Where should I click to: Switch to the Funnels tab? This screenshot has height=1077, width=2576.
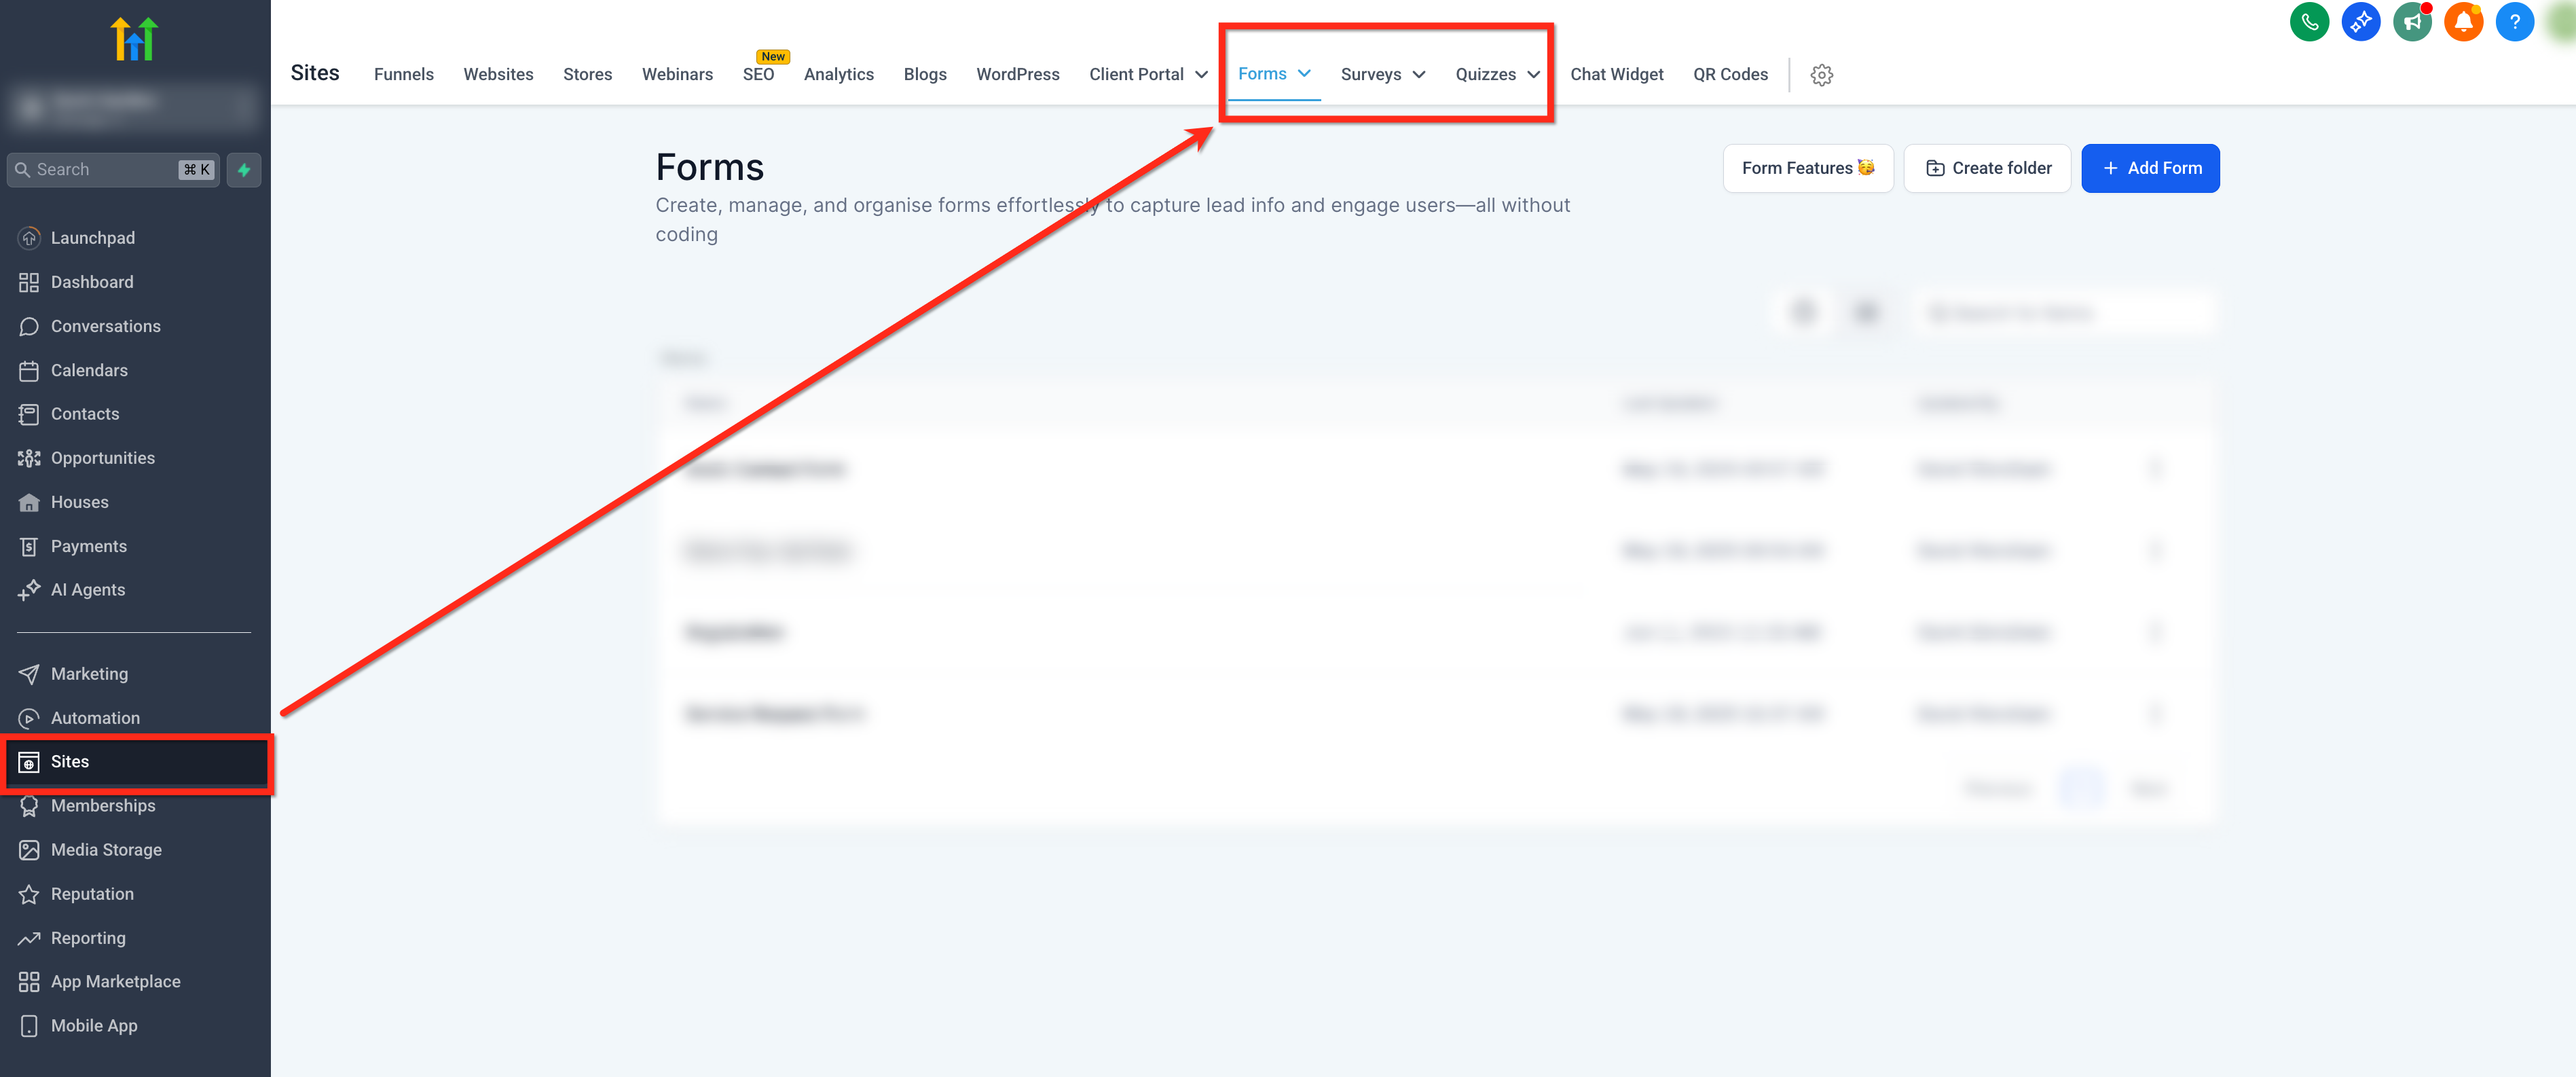(x=403, y=75)
